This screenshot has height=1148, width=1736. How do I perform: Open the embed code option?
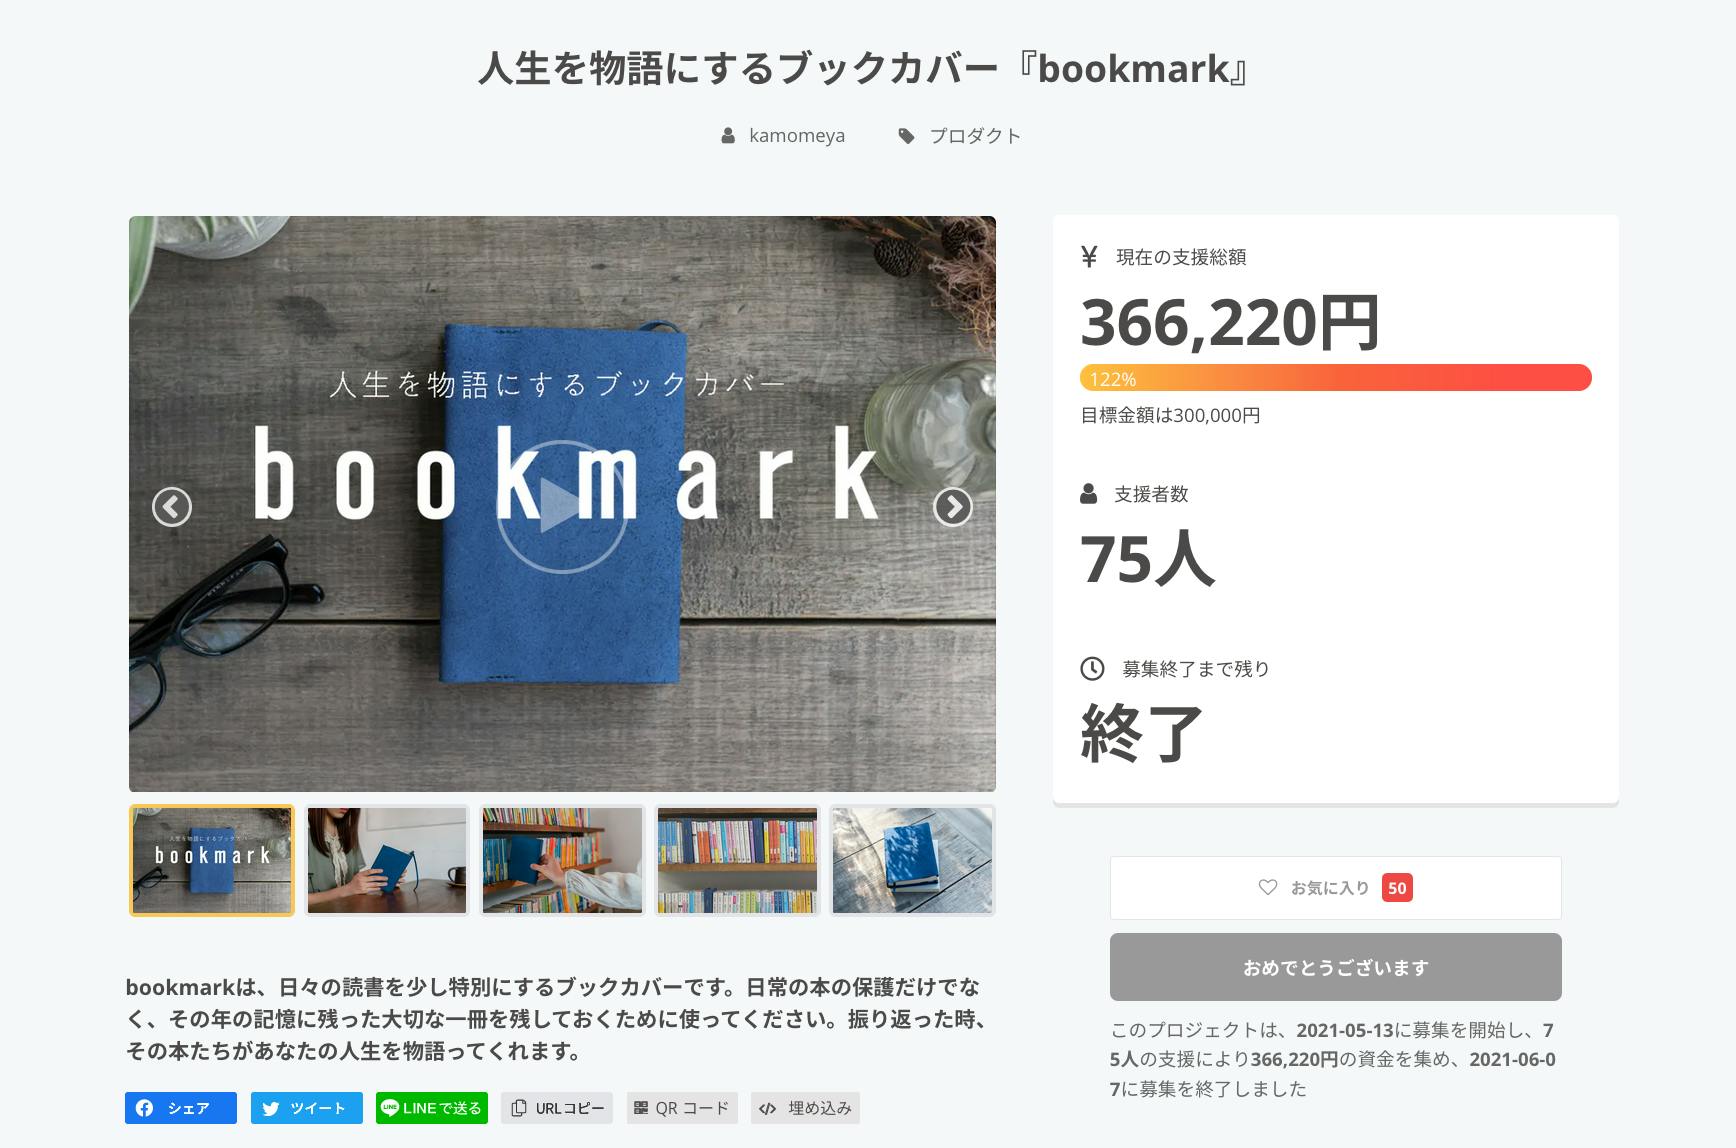(x=805, y=1108)
